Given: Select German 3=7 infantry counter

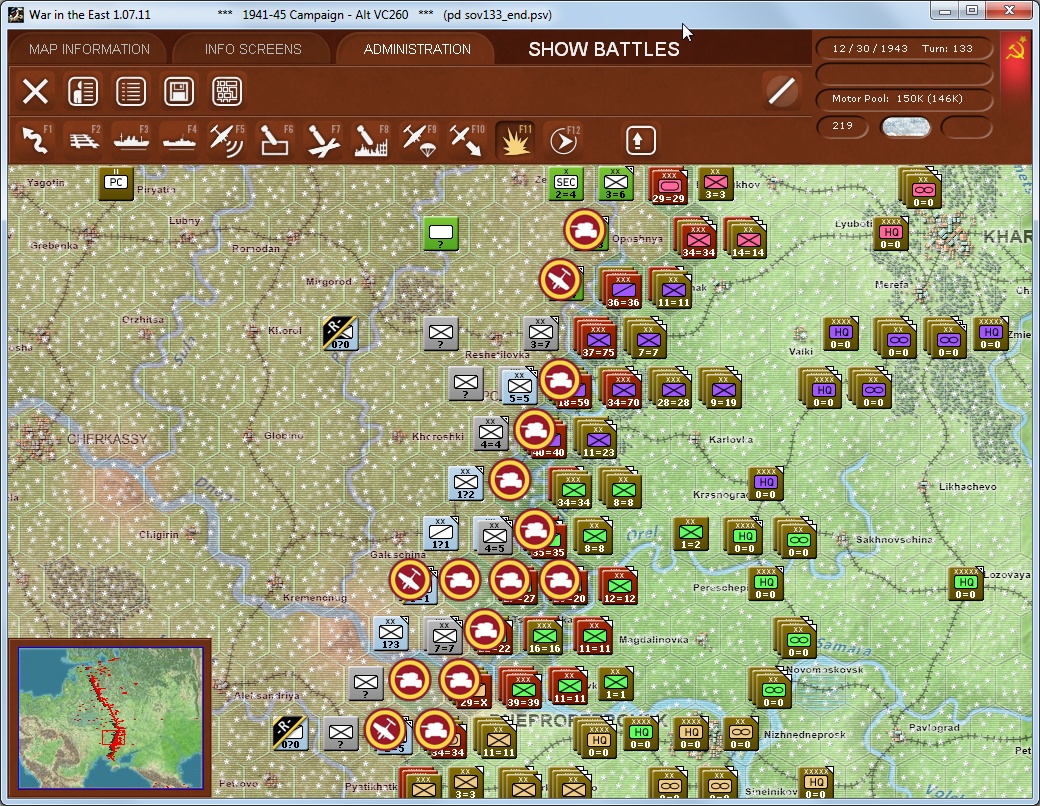Looking at the screenshot, I should point(540,333).
